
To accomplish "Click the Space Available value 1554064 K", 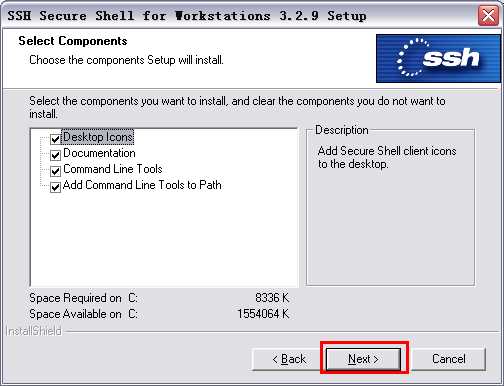I will [263, 314].
